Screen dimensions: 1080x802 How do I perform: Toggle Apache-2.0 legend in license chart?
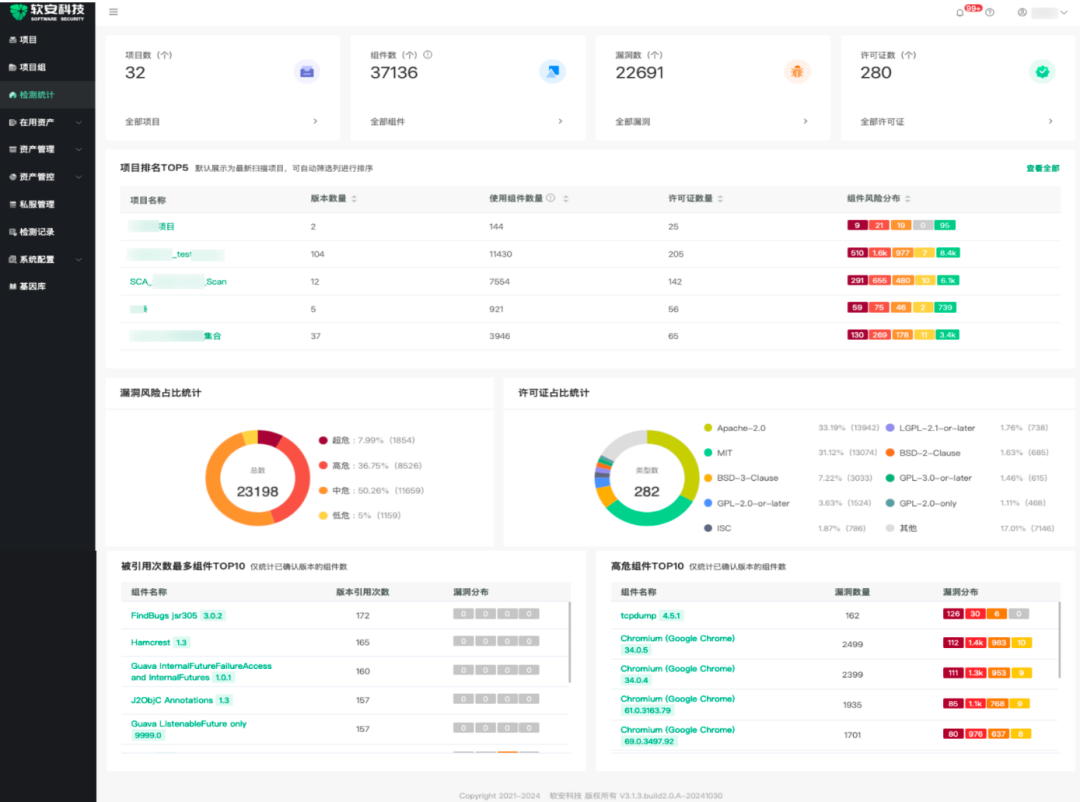point(734,428)
